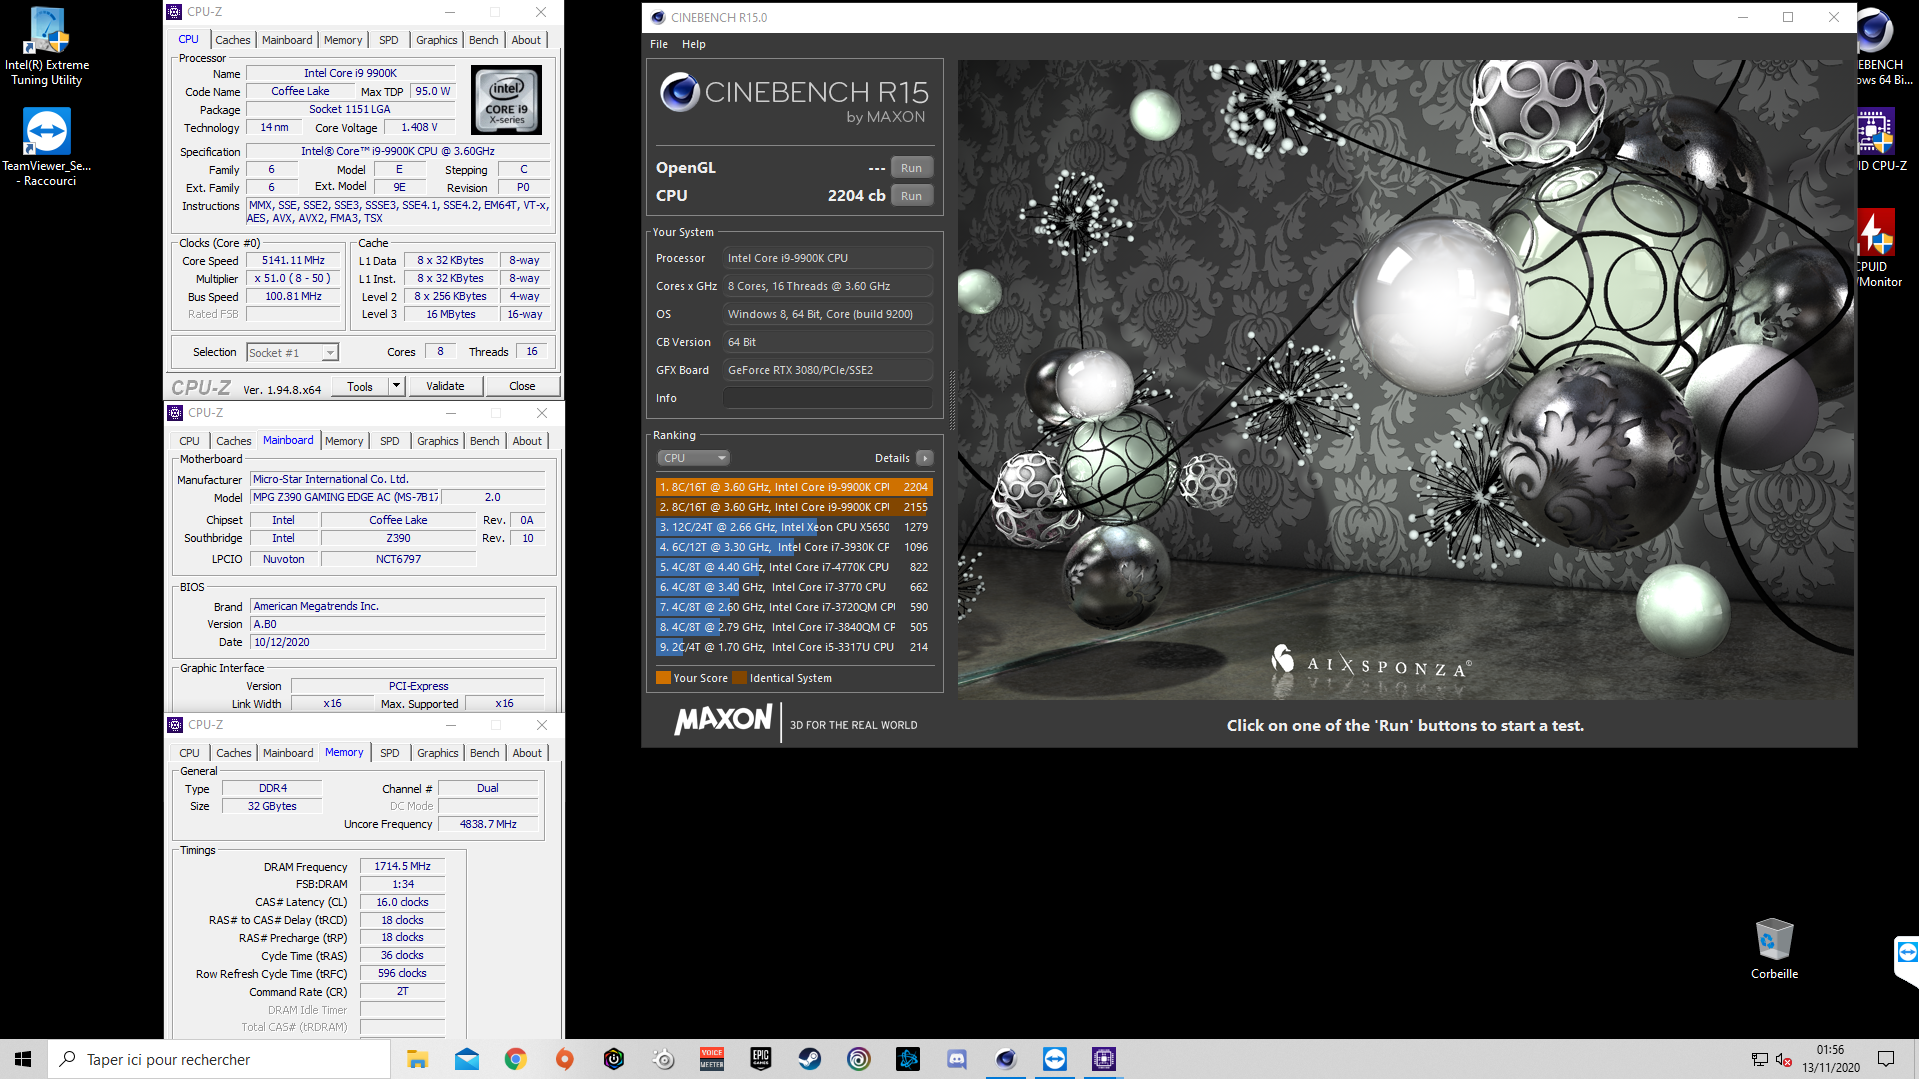Screen dimensions: 1919x1079
Task: Open Epic Games Launcher taskbar icon
Action: [x=761, y=1059]
